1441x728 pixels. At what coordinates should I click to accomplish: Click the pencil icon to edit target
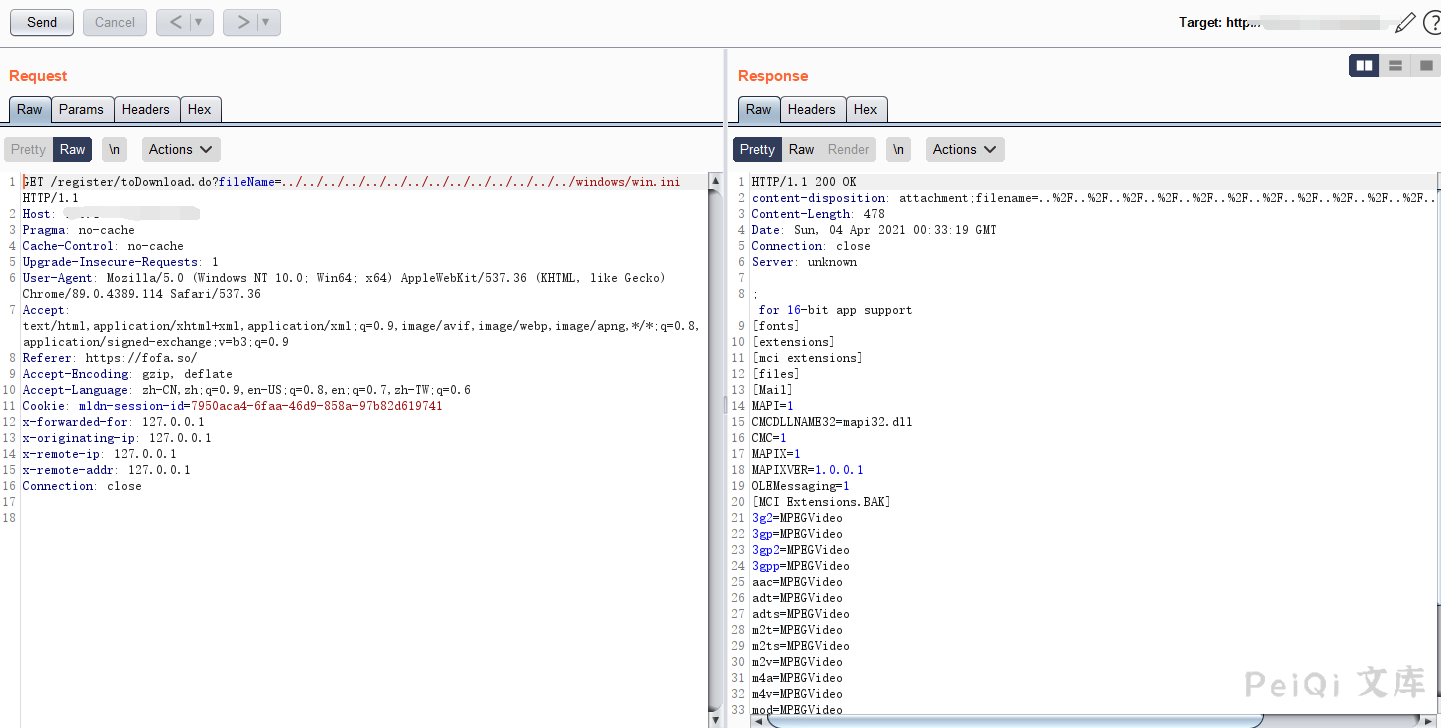(1404, 23)
